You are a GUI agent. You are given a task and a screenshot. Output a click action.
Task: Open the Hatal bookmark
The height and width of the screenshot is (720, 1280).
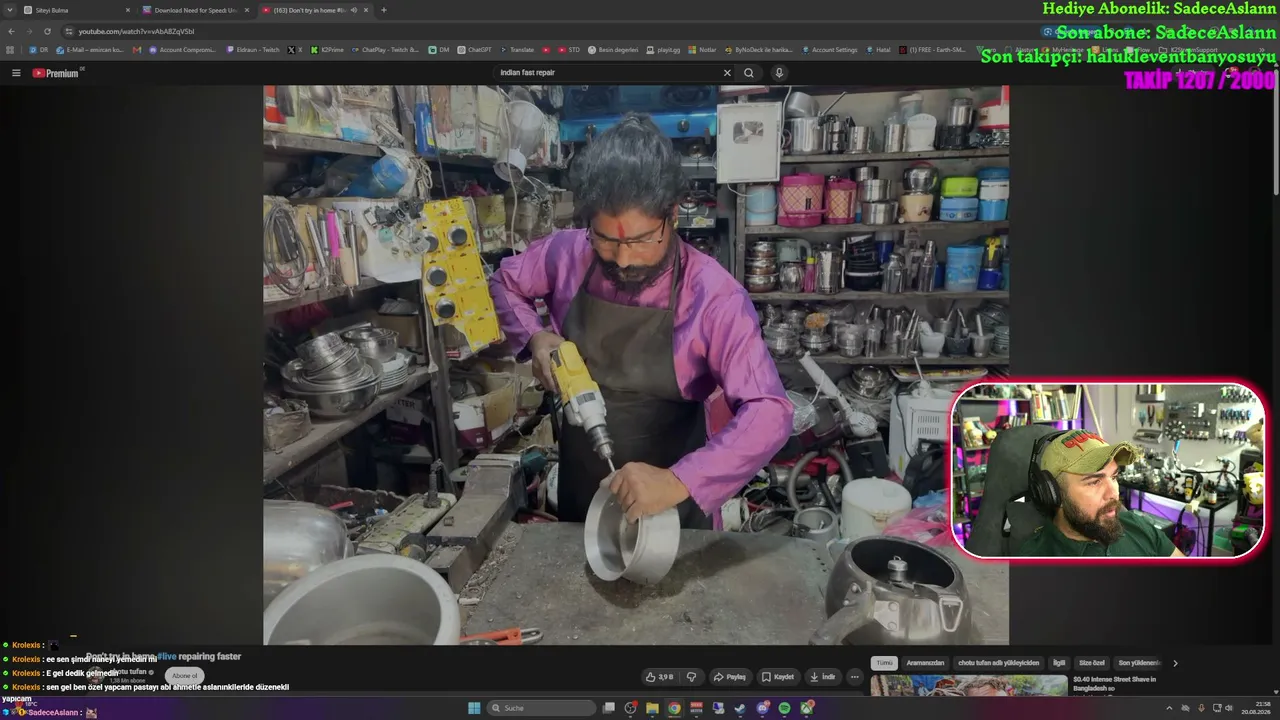(x=878, y=49)
